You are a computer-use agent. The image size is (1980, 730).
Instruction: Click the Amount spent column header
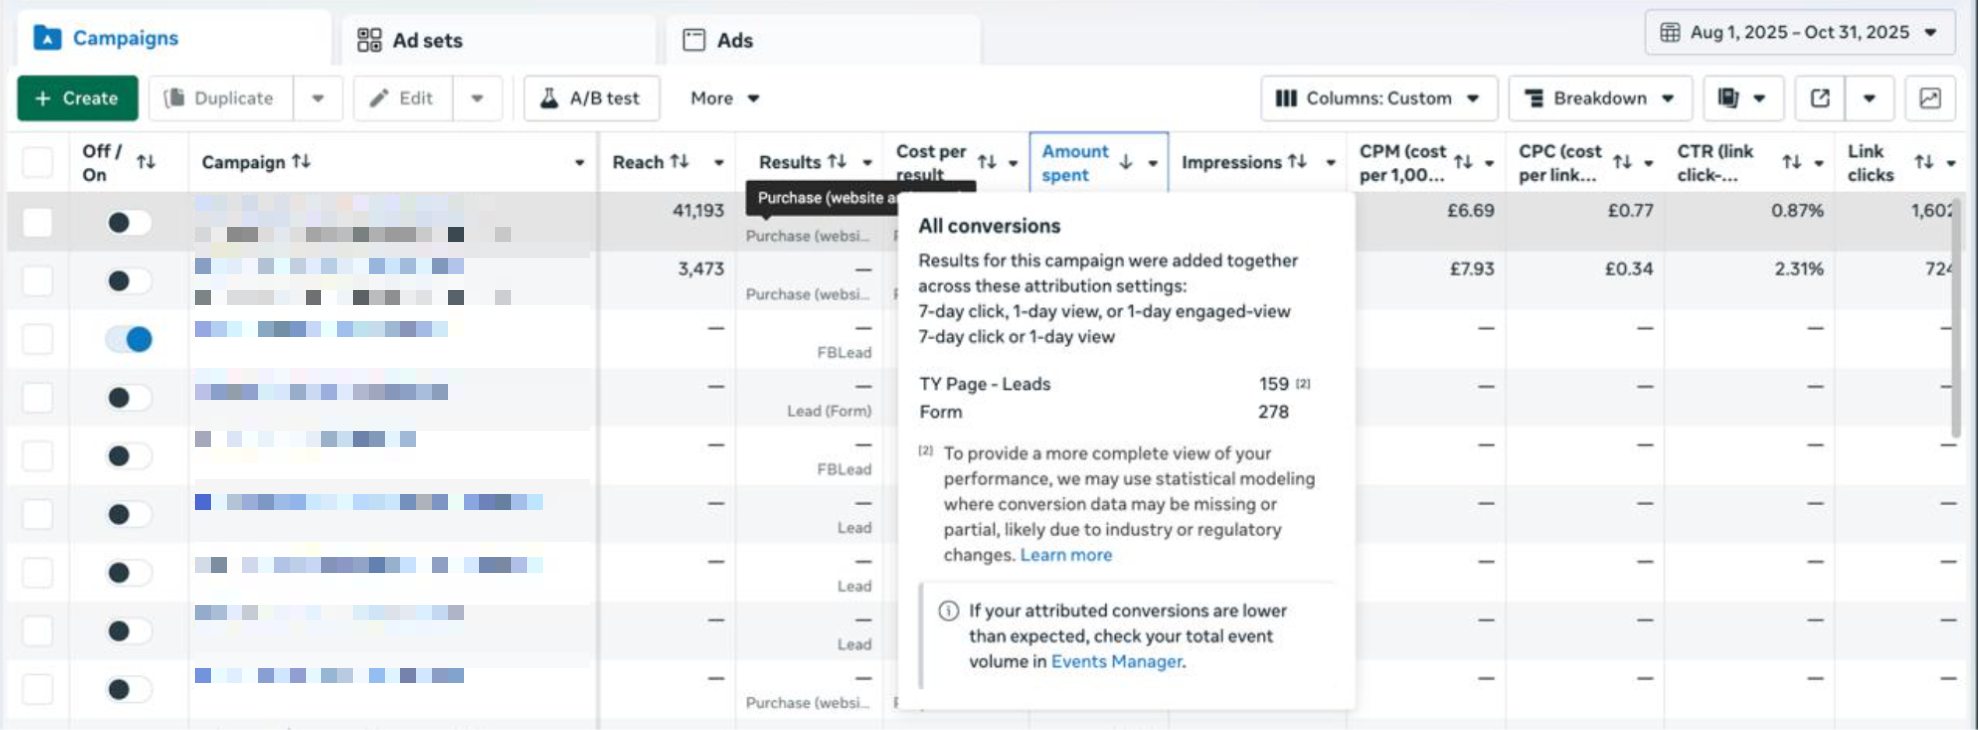(1075, 162)
